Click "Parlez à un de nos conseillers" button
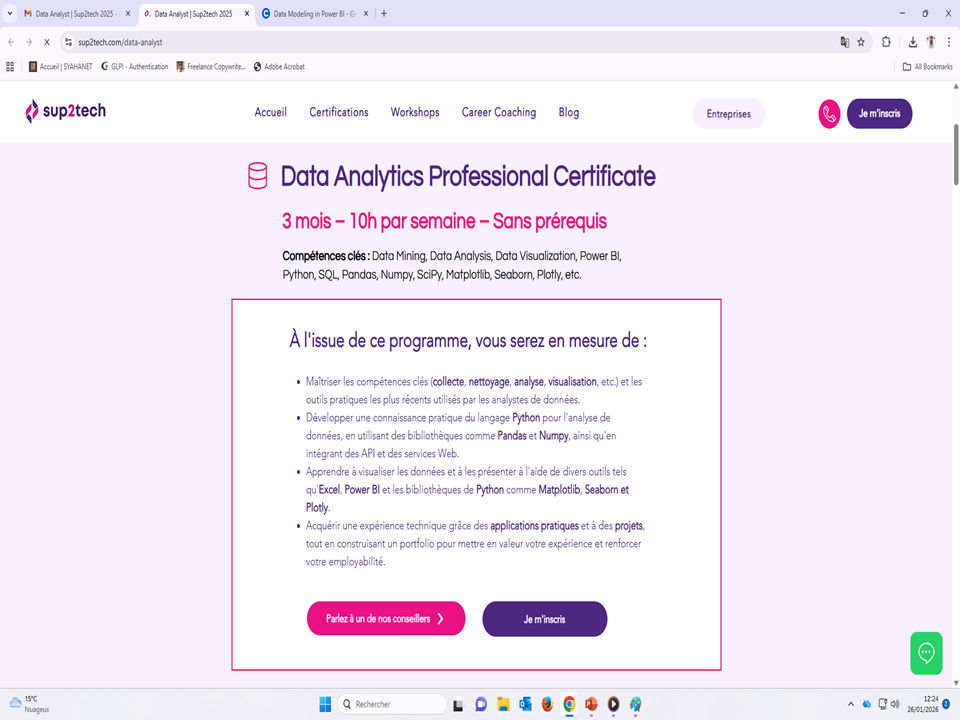Screen dimensions: 960x720 [x=385, y=619]
